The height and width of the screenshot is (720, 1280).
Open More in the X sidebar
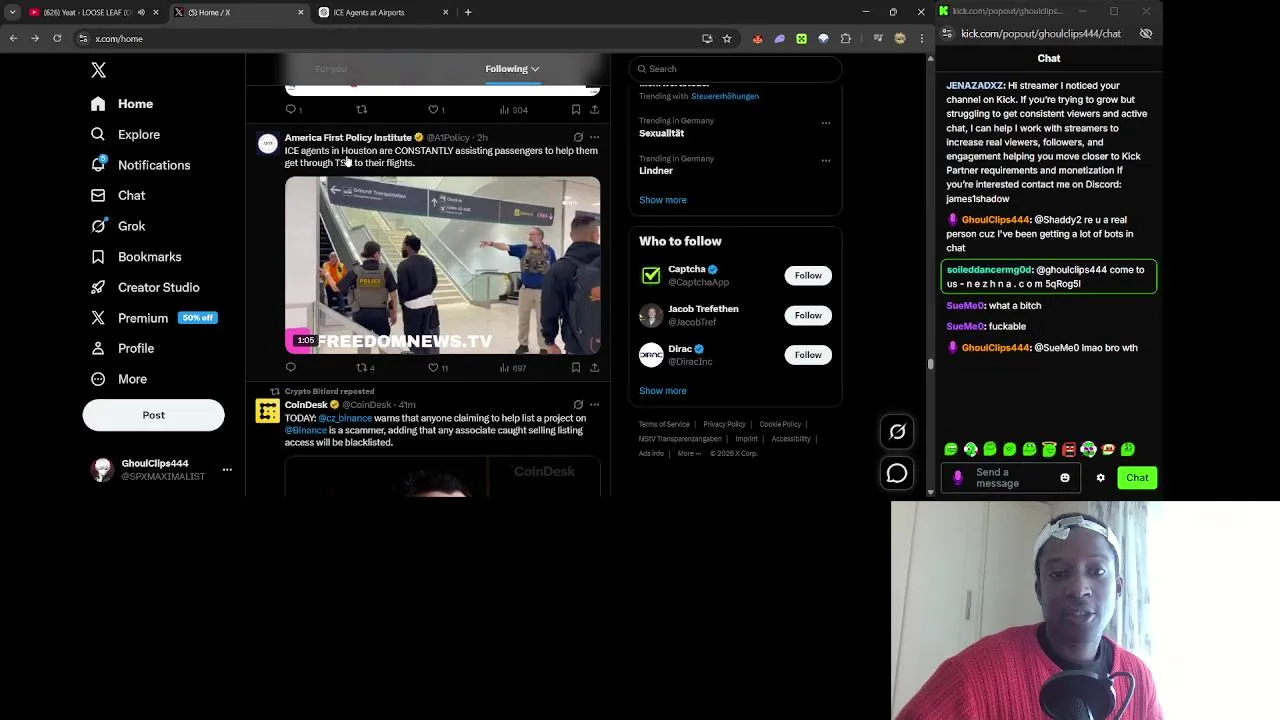[119, 379]
